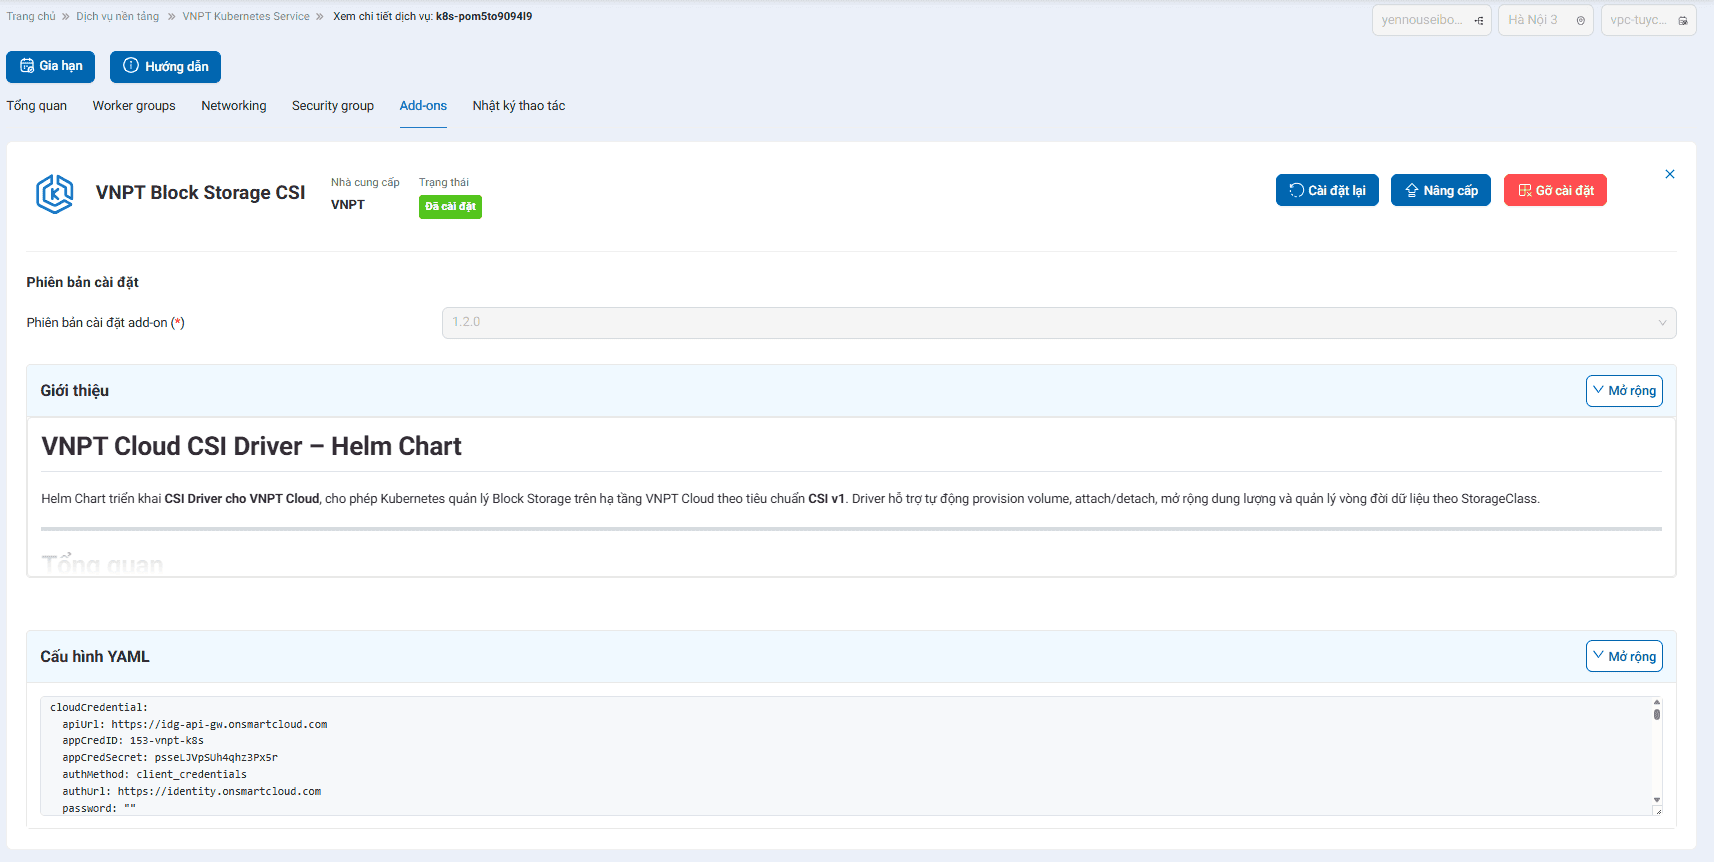The image size is (1714, 862).
Task: Switch to the Tổng quan tab
Action: point(37,106)
